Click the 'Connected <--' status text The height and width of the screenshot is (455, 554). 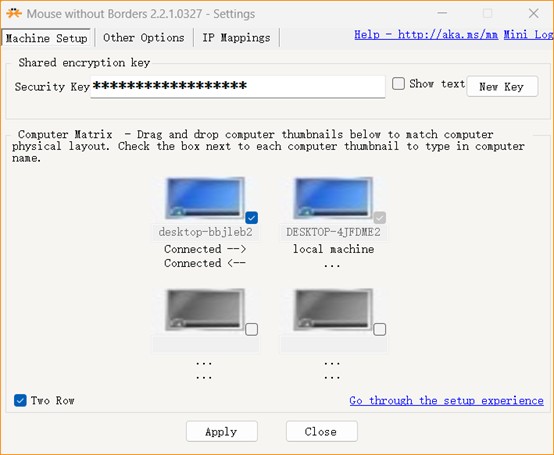(x=205, y=263)
